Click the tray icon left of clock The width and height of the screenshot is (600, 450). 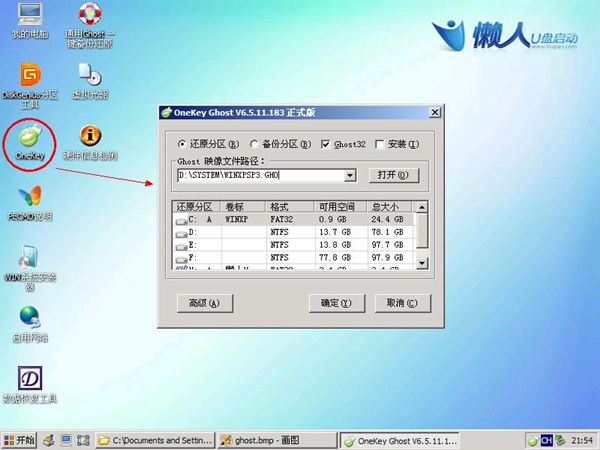(x=560, y=440)
